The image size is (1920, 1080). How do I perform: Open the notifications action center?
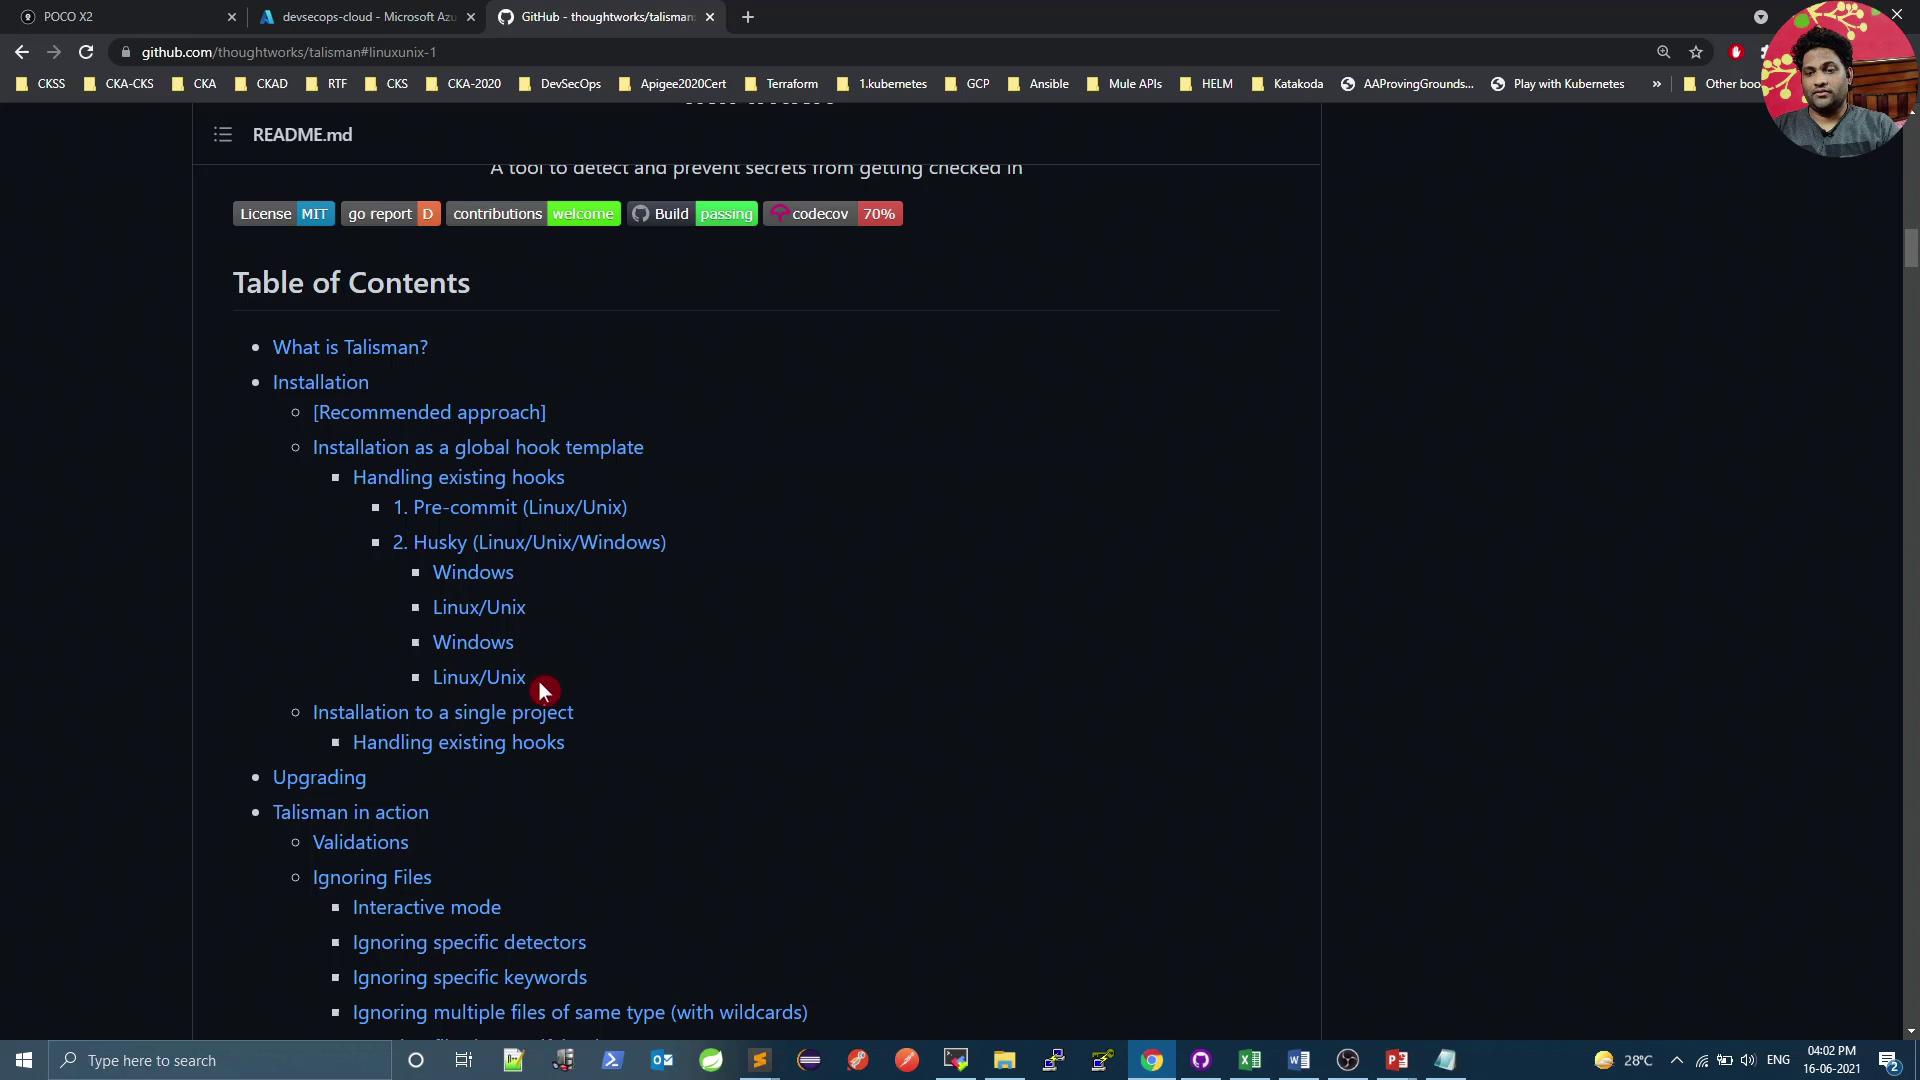coord(1889,1060)
